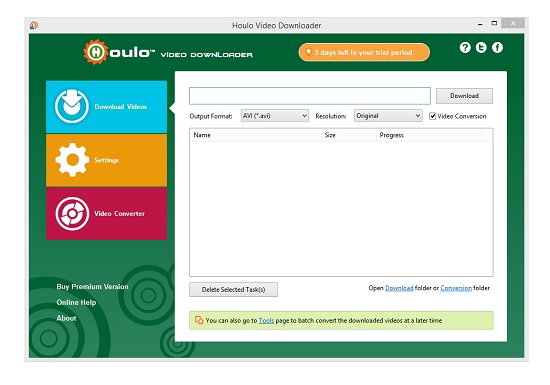Switch to the Download Videos tab
Screen dimensions: 550x385
(107, 107)
